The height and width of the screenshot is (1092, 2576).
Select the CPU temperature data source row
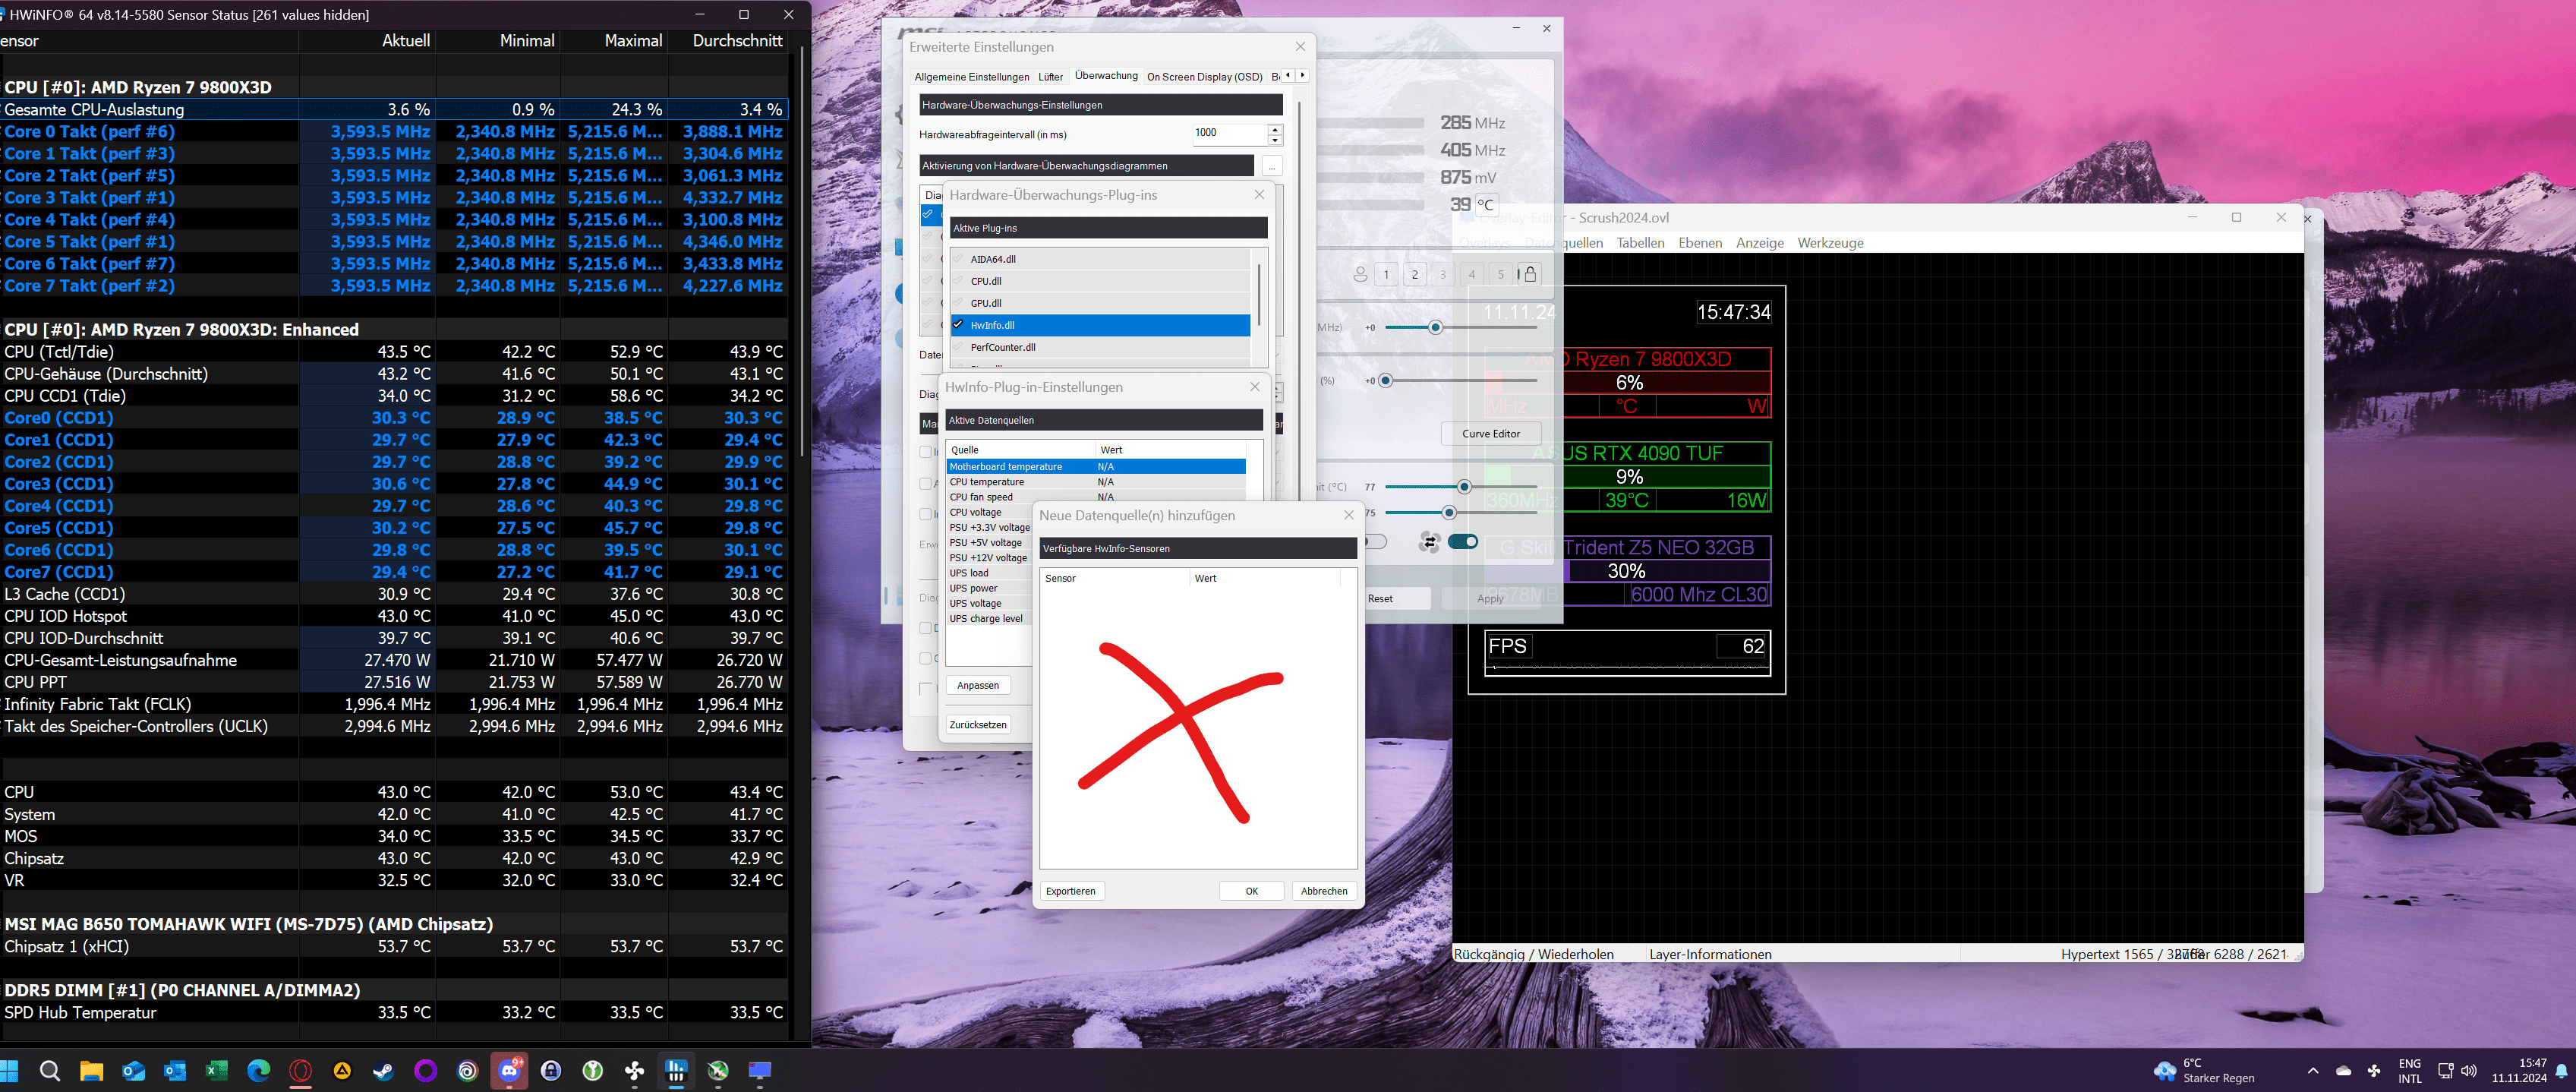(x=987, y=482)
